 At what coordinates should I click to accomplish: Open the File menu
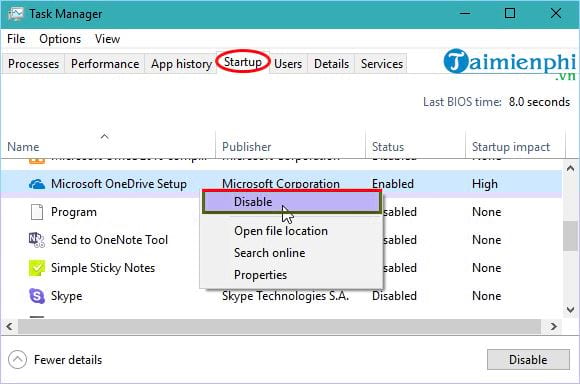pyautogui.click(x=16, y=39)
